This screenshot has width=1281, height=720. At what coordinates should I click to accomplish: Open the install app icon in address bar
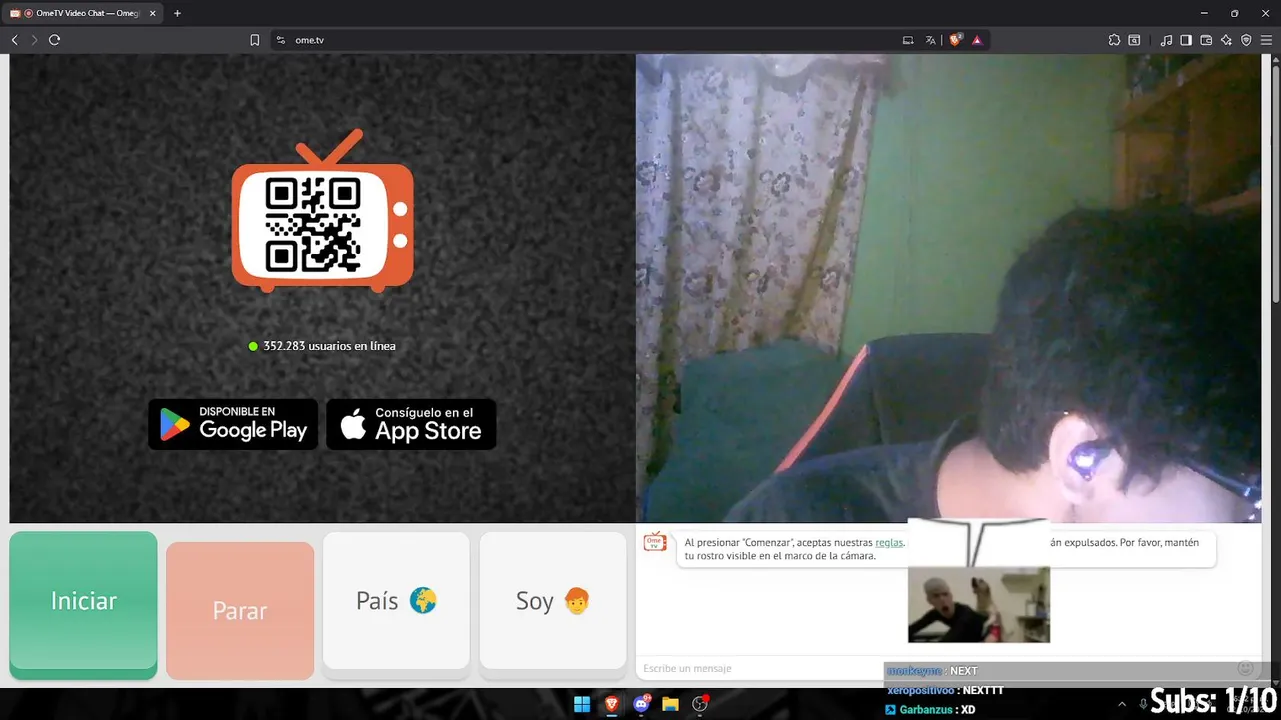908,40
